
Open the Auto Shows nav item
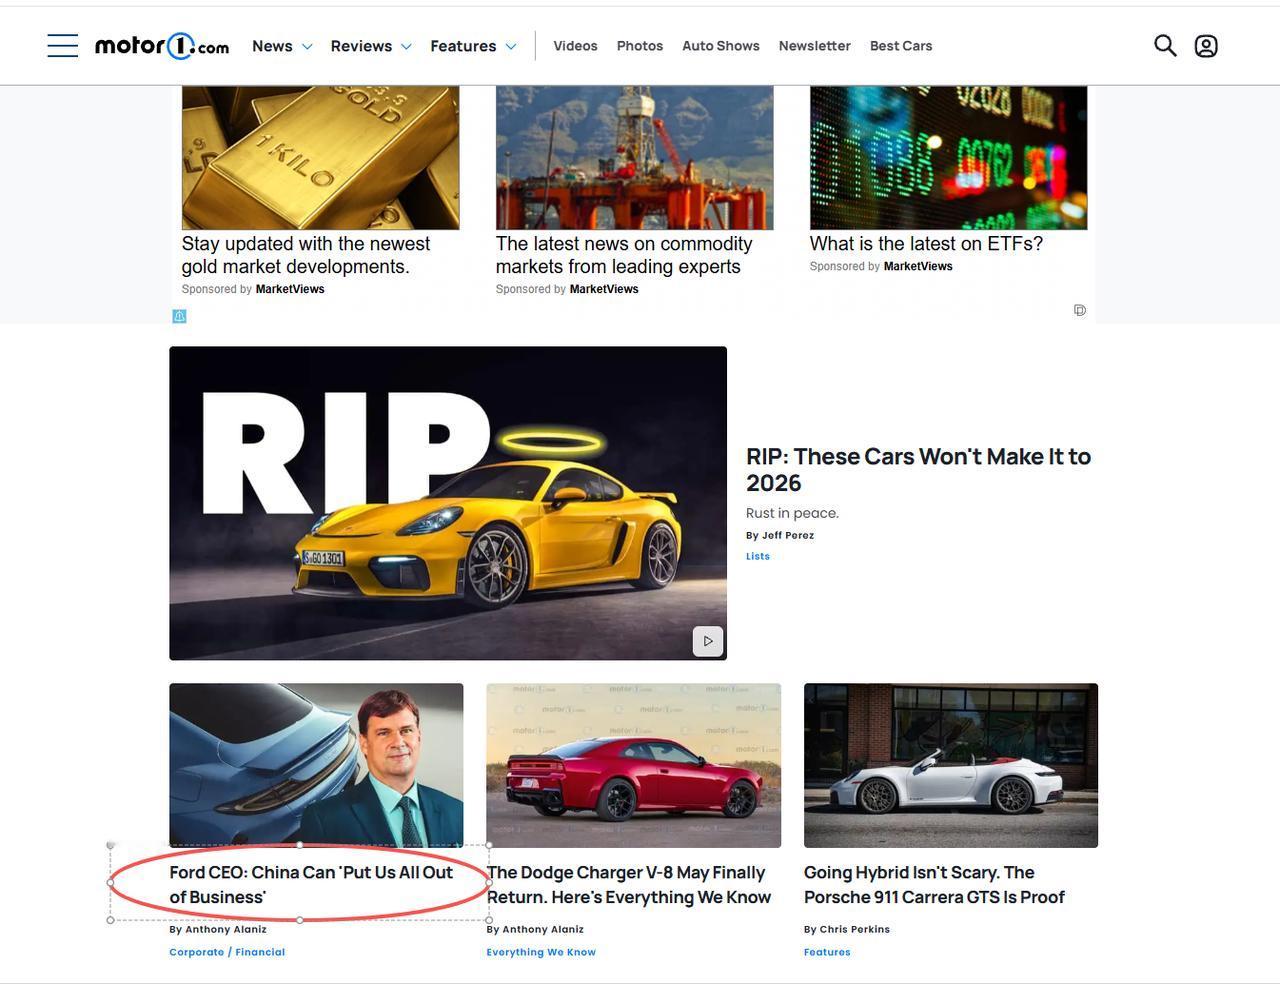[721, 46]
